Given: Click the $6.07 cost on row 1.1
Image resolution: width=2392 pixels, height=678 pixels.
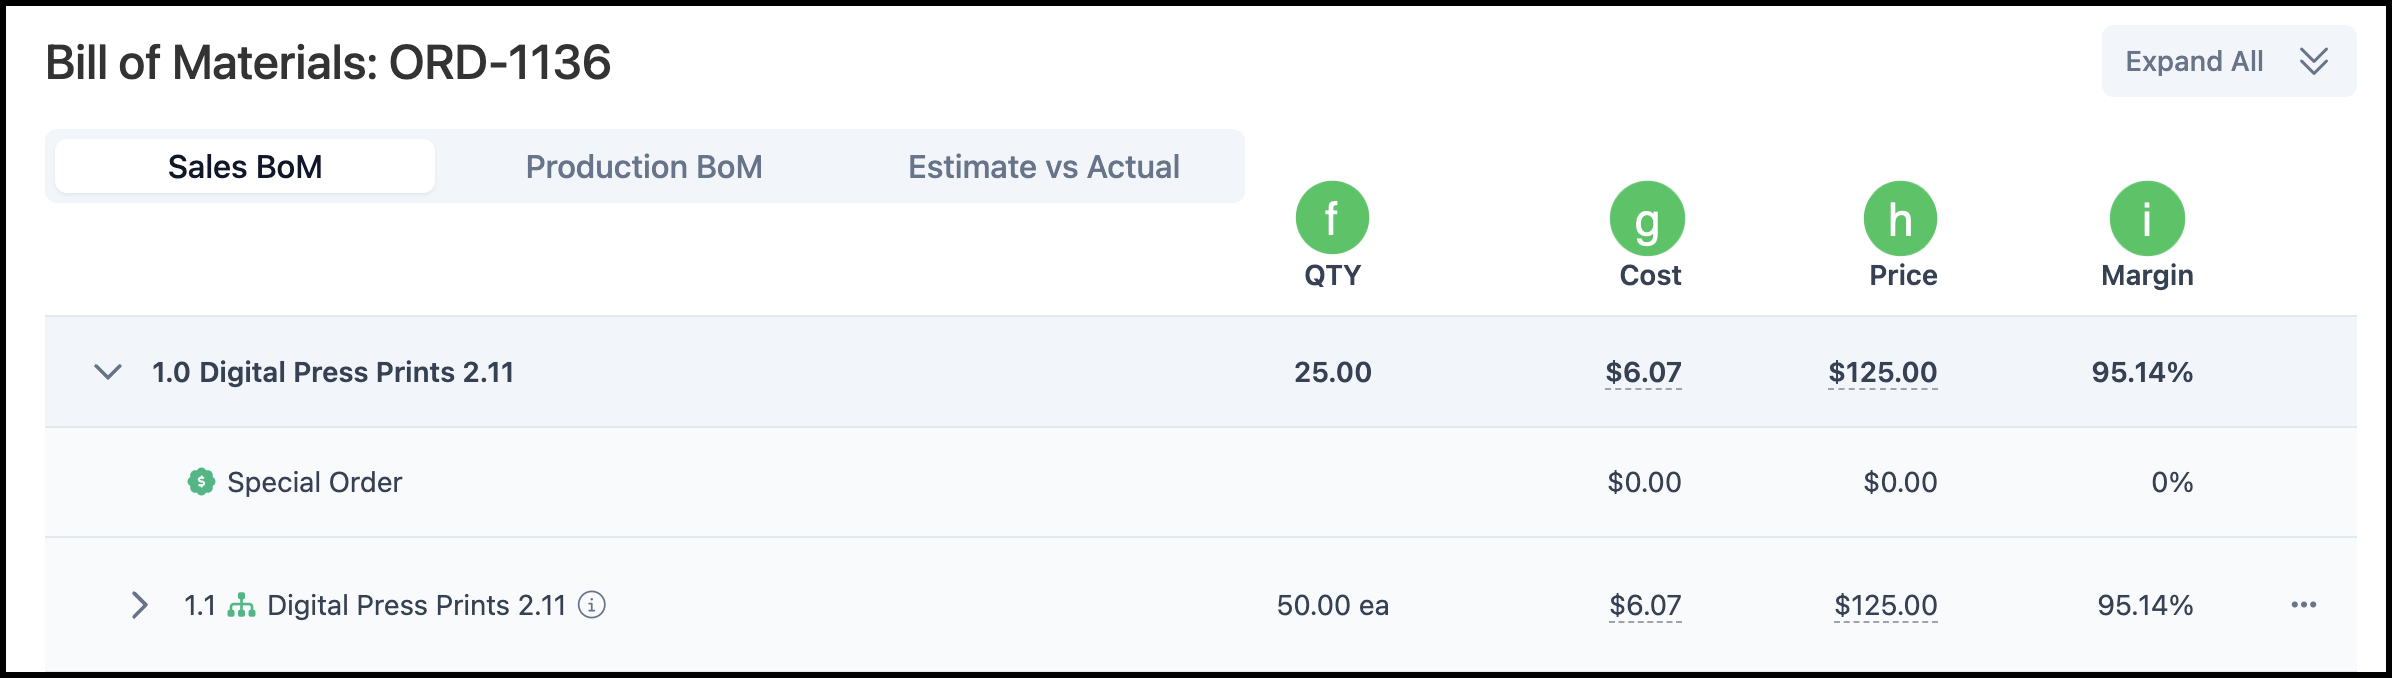Looking at the screenshot, I should 1645,605.
